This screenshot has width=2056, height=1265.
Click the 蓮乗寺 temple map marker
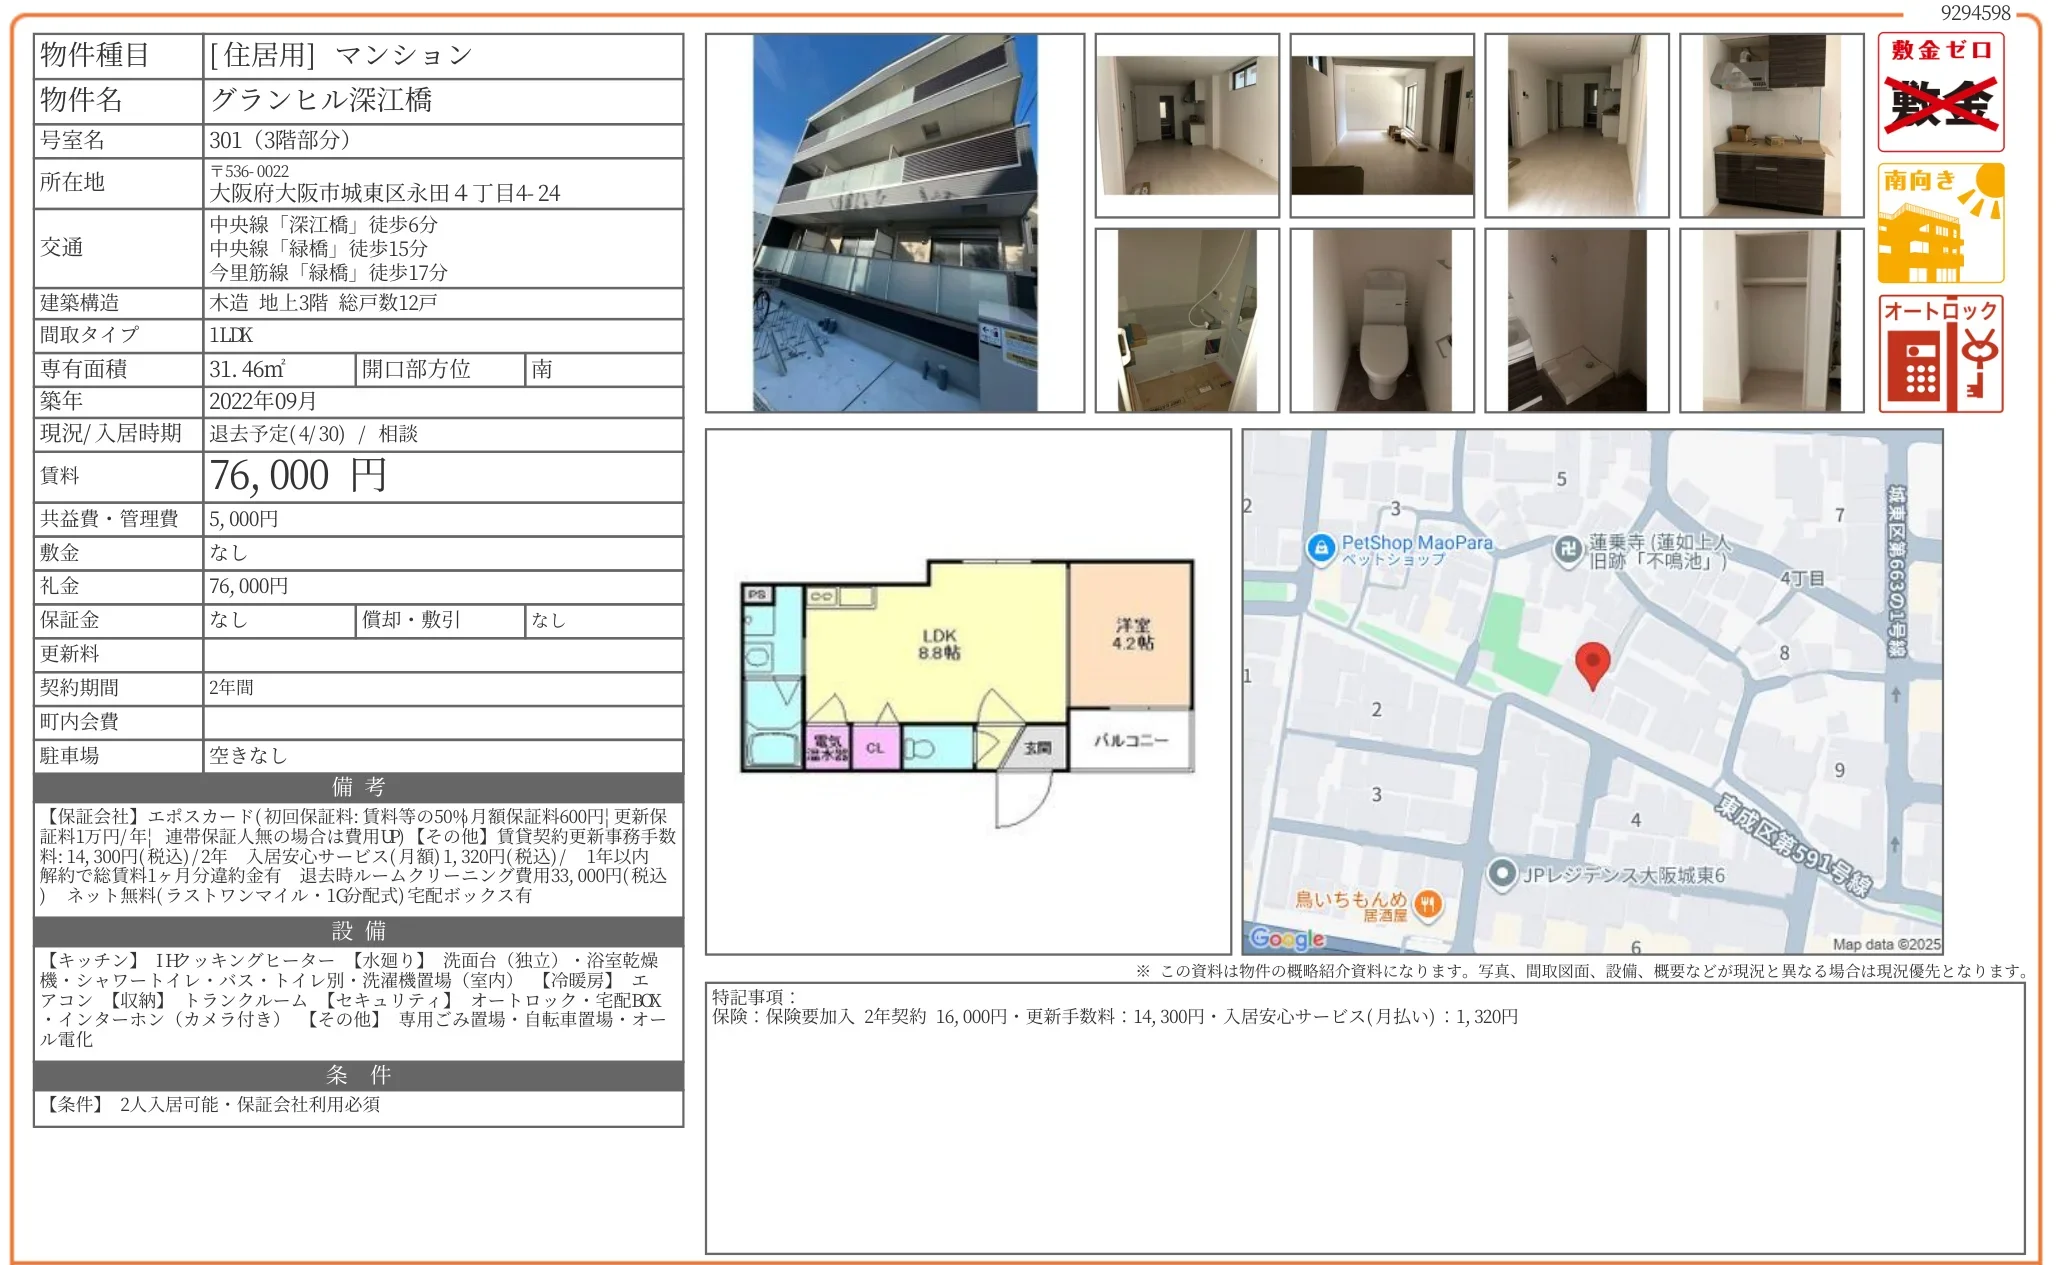(x=1568, y=548)
